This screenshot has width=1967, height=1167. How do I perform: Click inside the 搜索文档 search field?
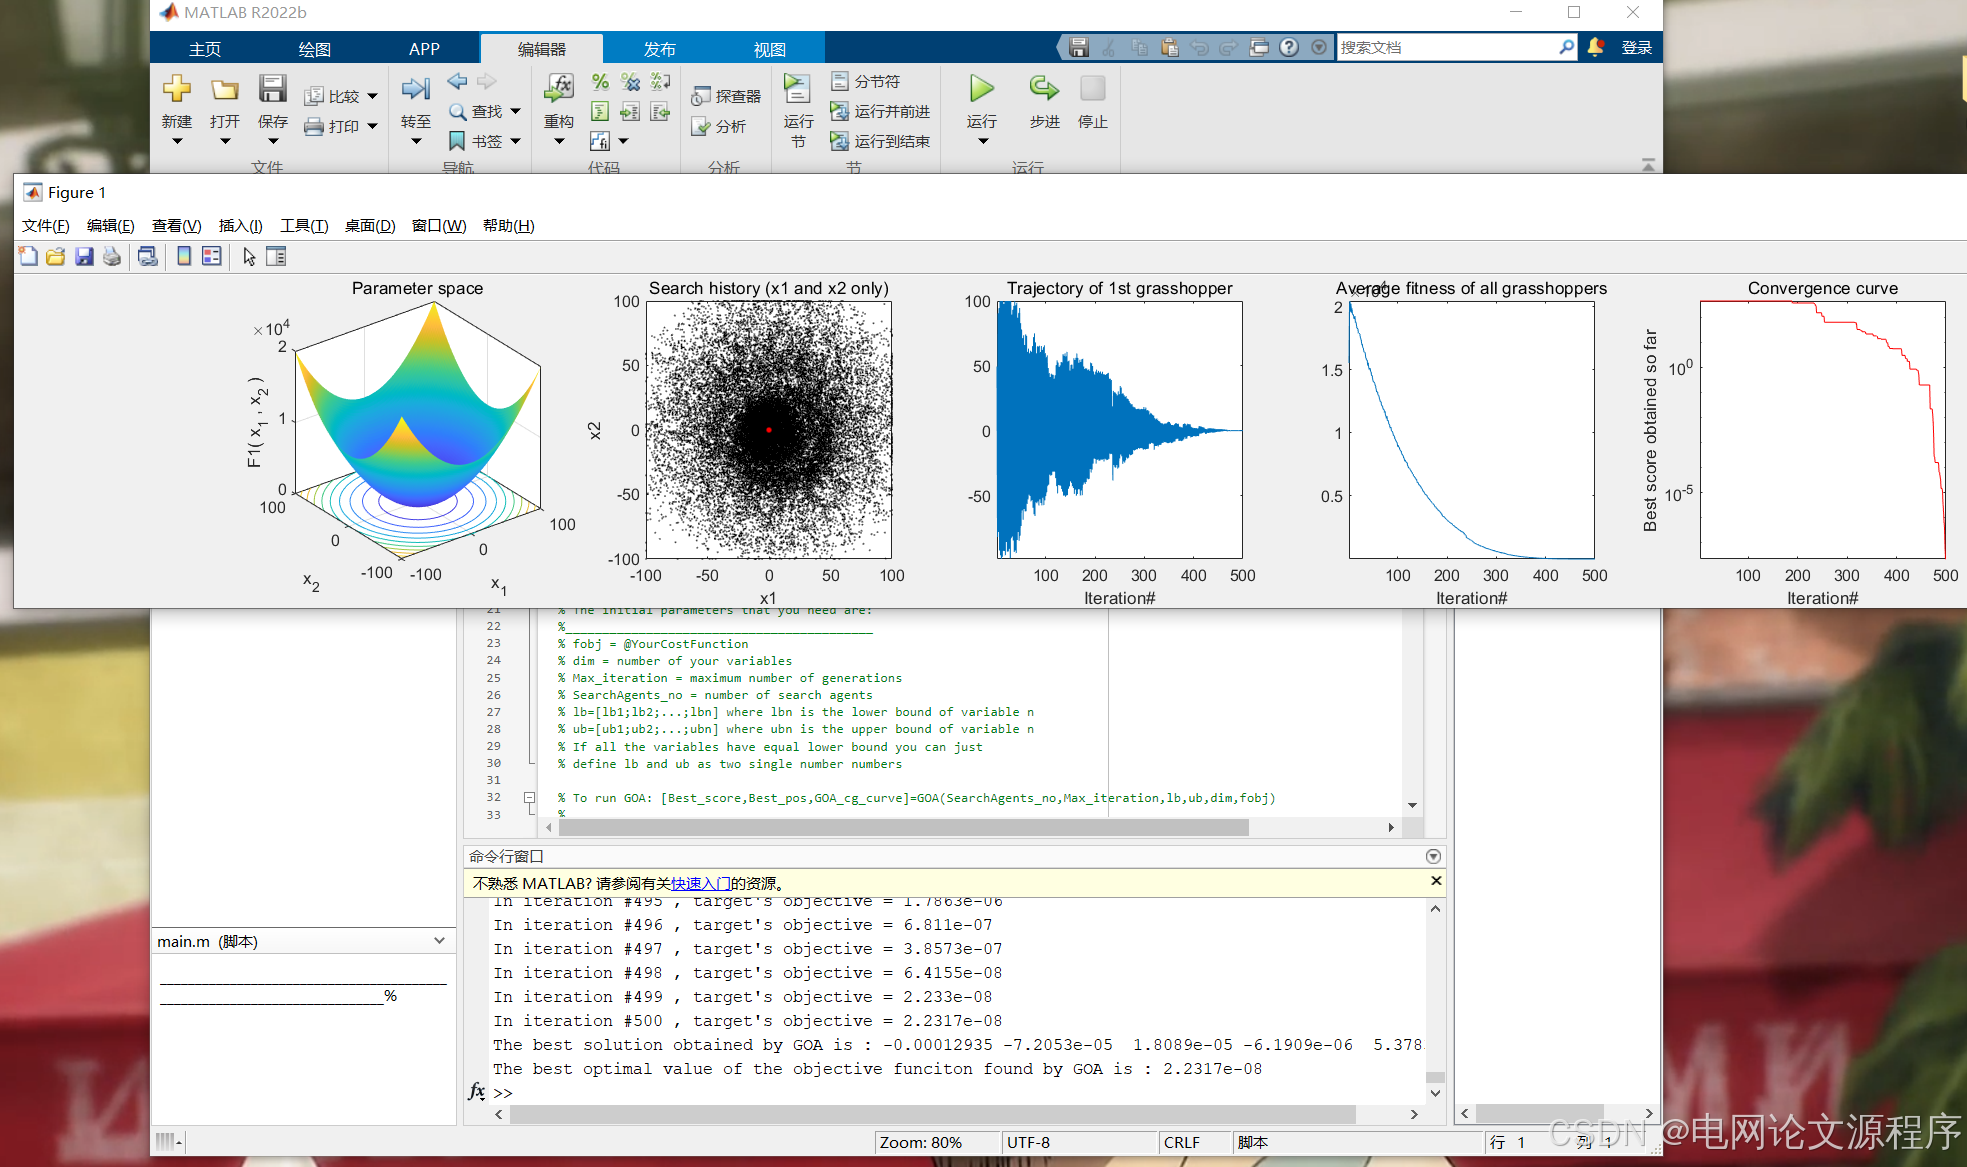[1450, 46]
